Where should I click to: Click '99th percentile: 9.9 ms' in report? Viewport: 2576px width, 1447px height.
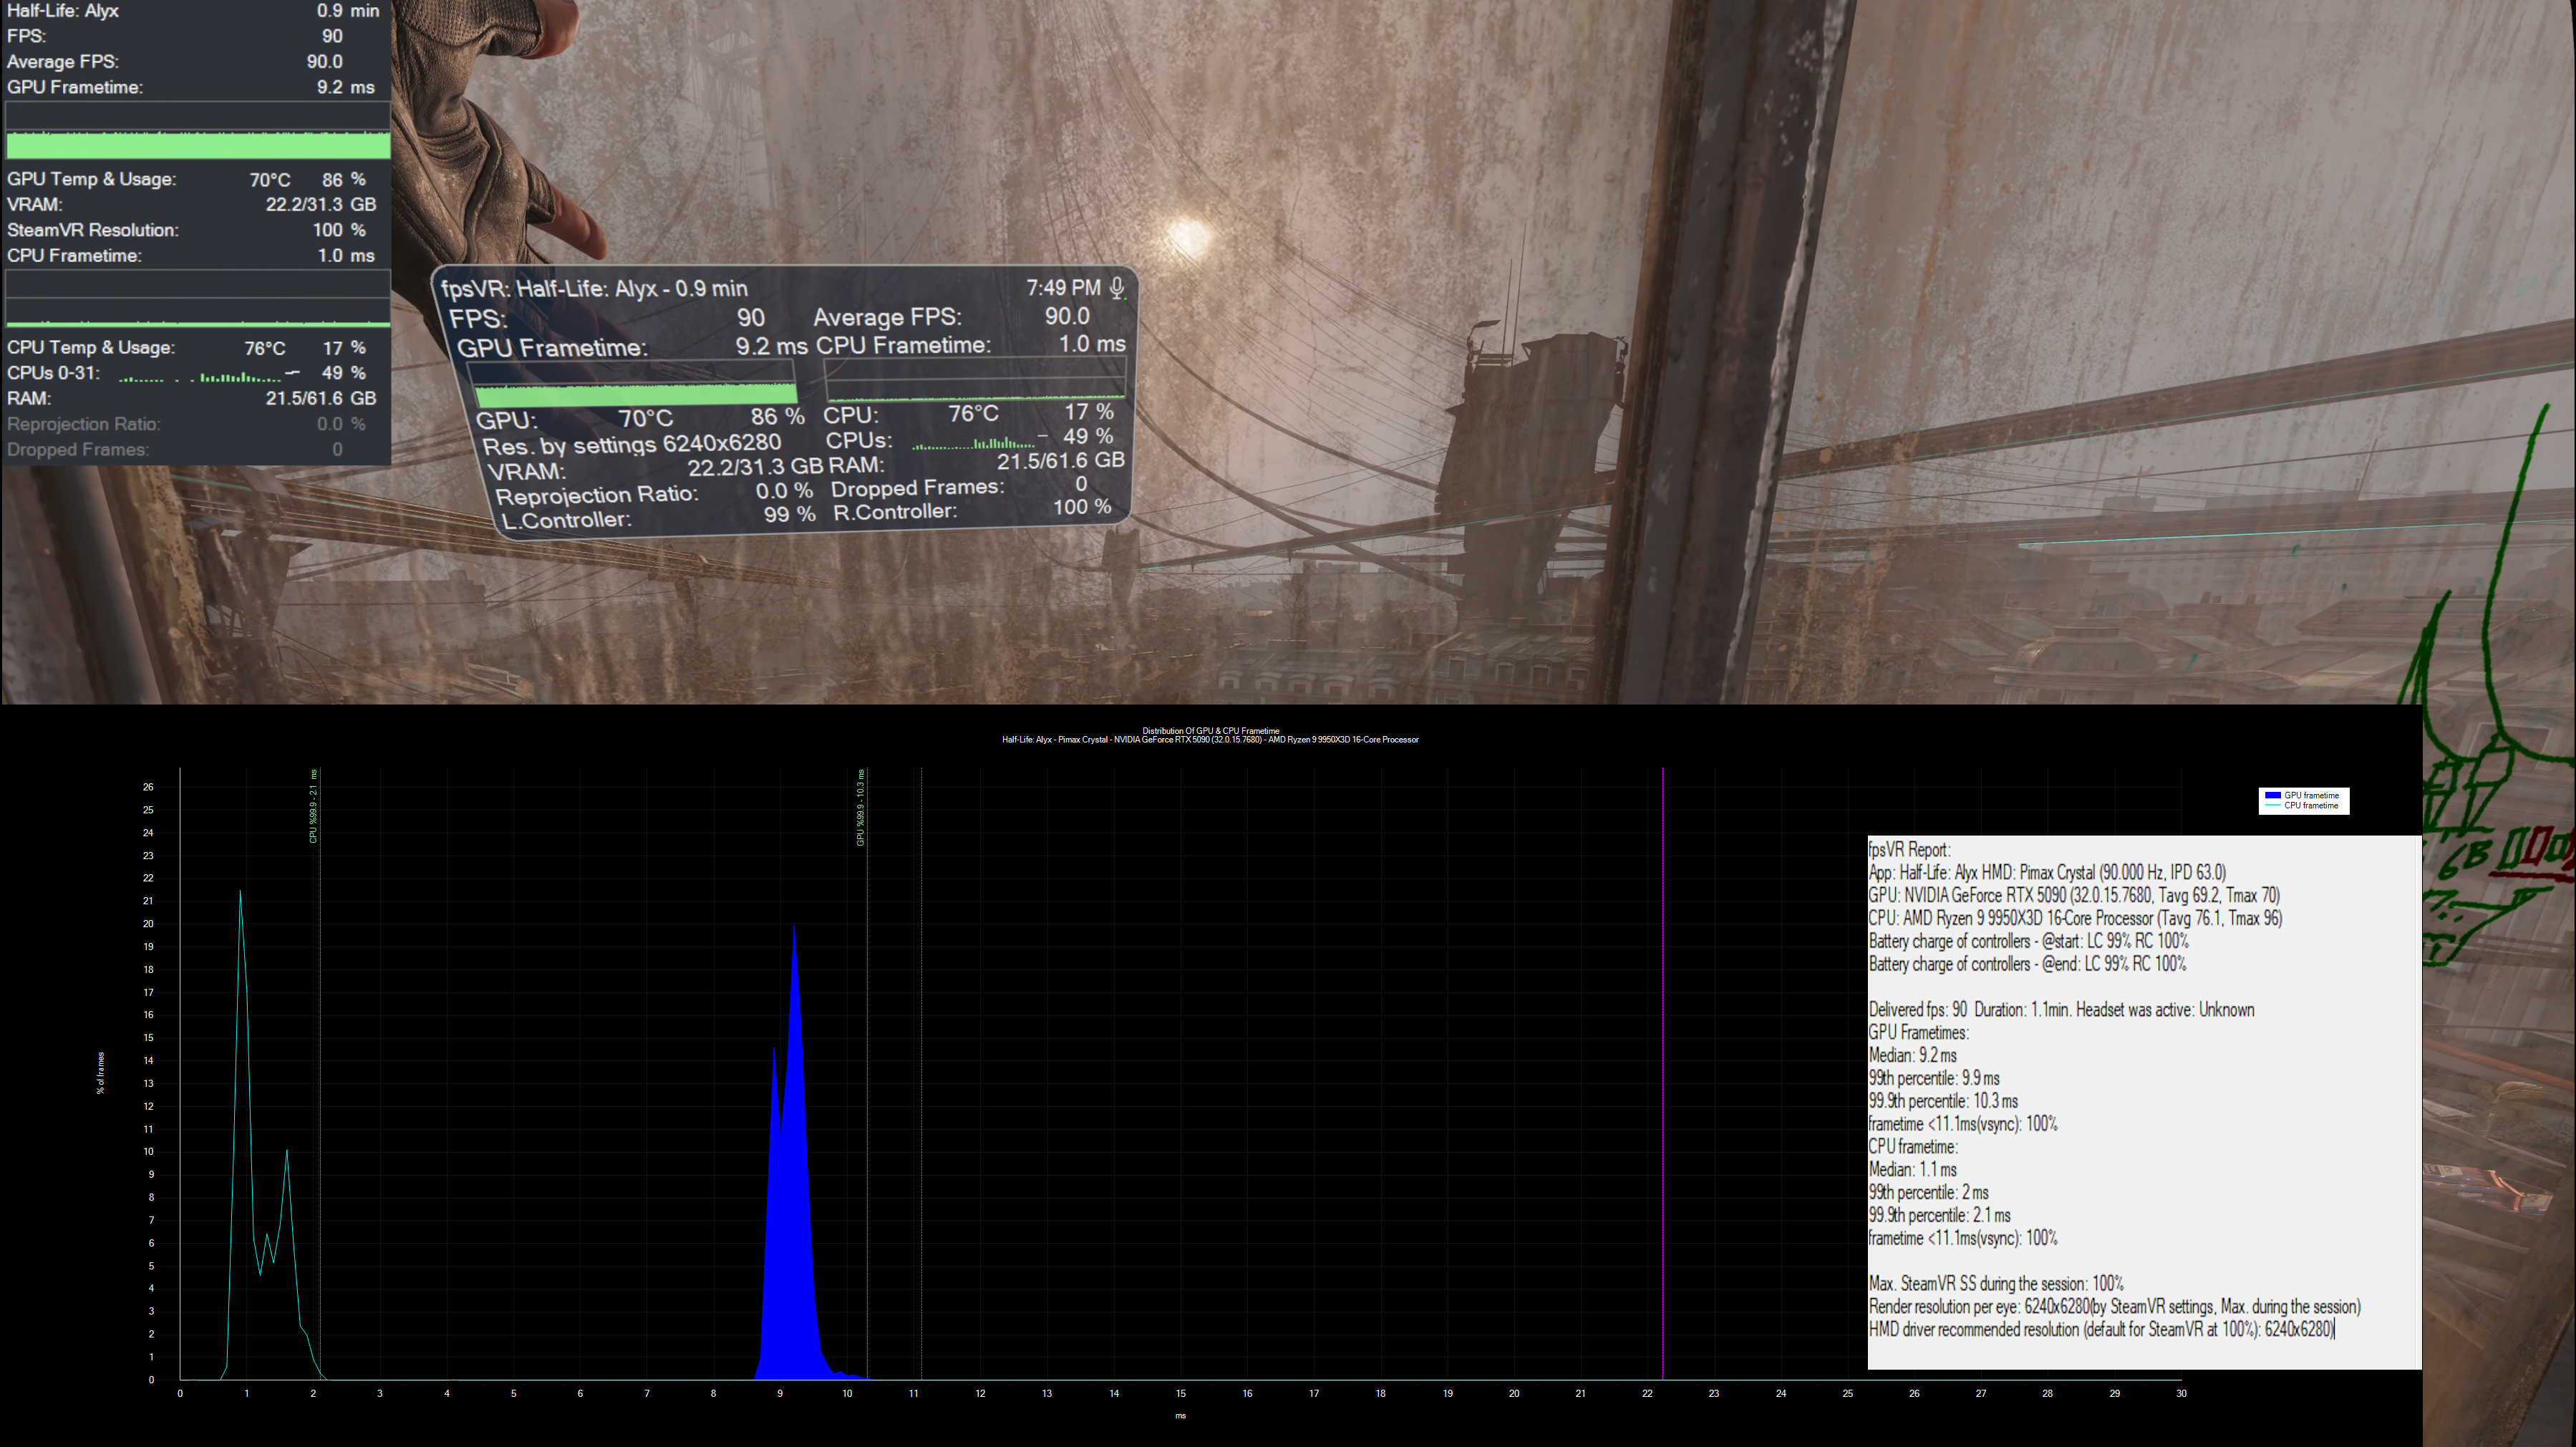click(x=1934, y=1079)
